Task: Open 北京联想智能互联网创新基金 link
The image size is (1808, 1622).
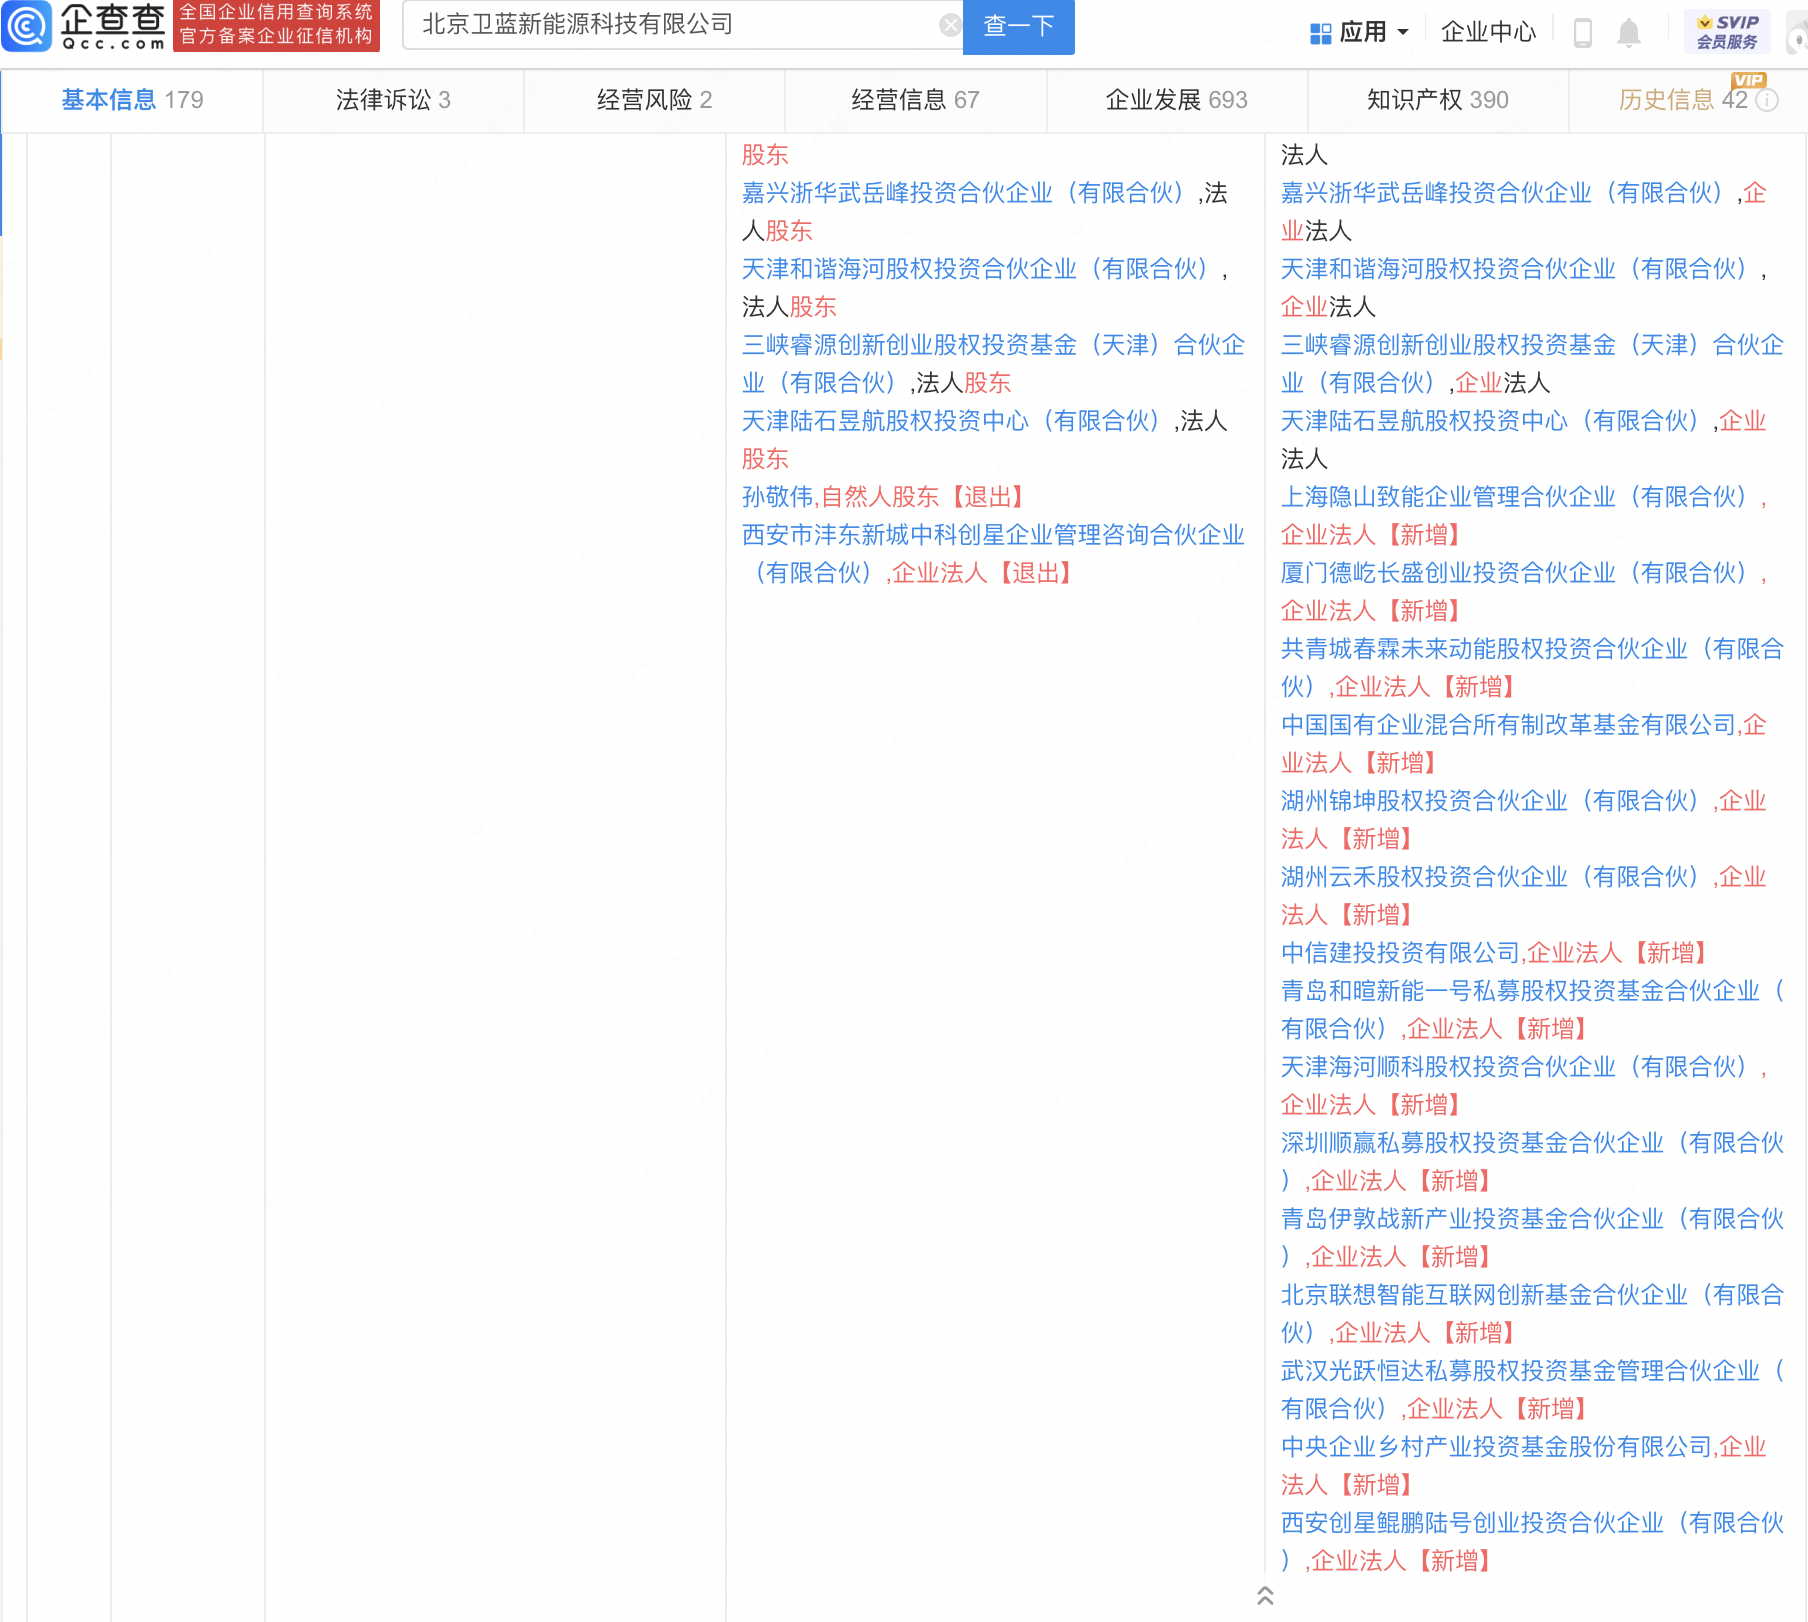Action: [1532, 1314]
